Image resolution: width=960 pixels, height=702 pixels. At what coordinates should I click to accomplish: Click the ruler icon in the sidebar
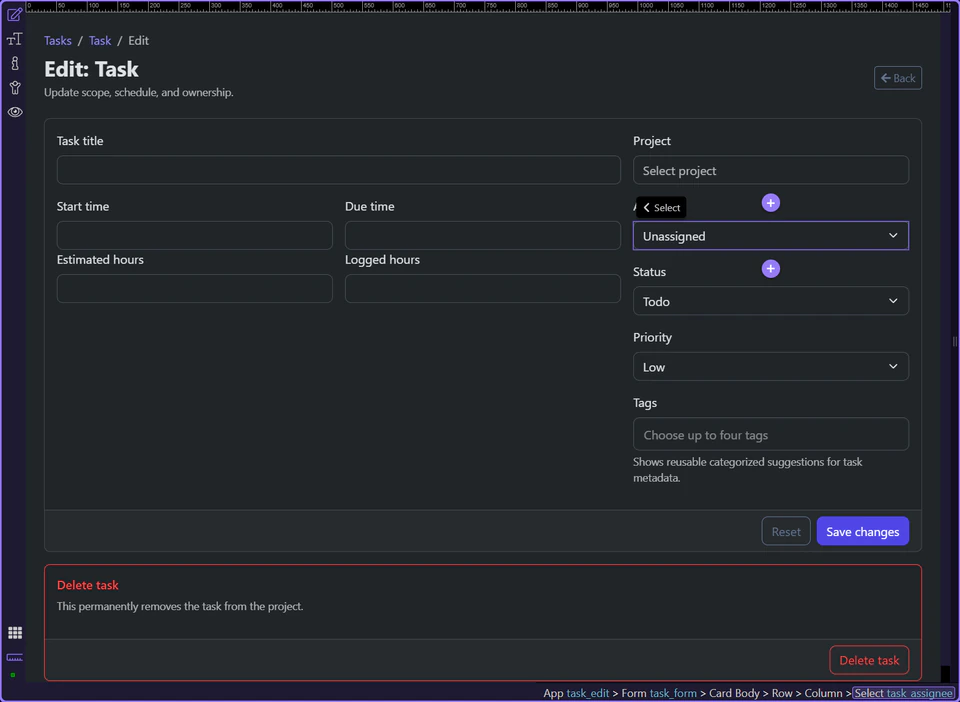point(14,658)
